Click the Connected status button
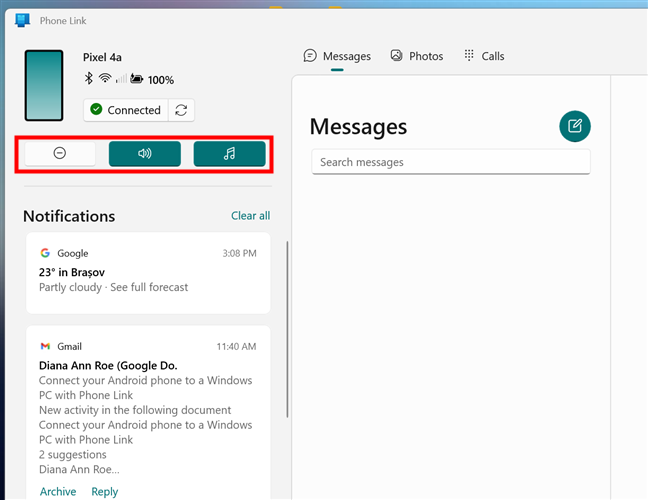 (x=126, y=110)
